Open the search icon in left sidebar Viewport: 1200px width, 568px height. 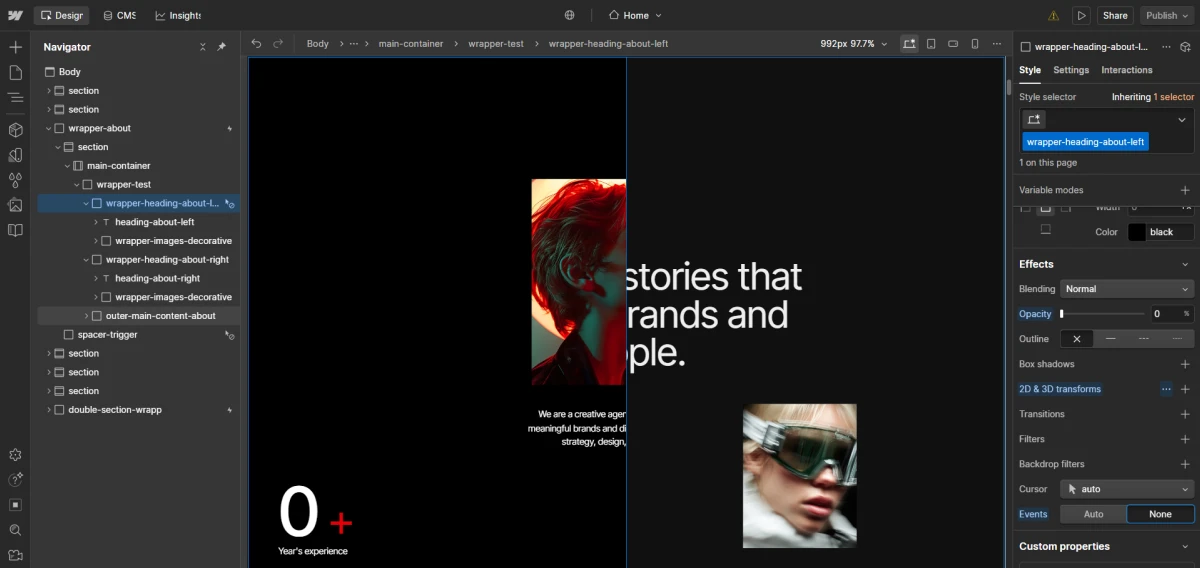point(15,530)
